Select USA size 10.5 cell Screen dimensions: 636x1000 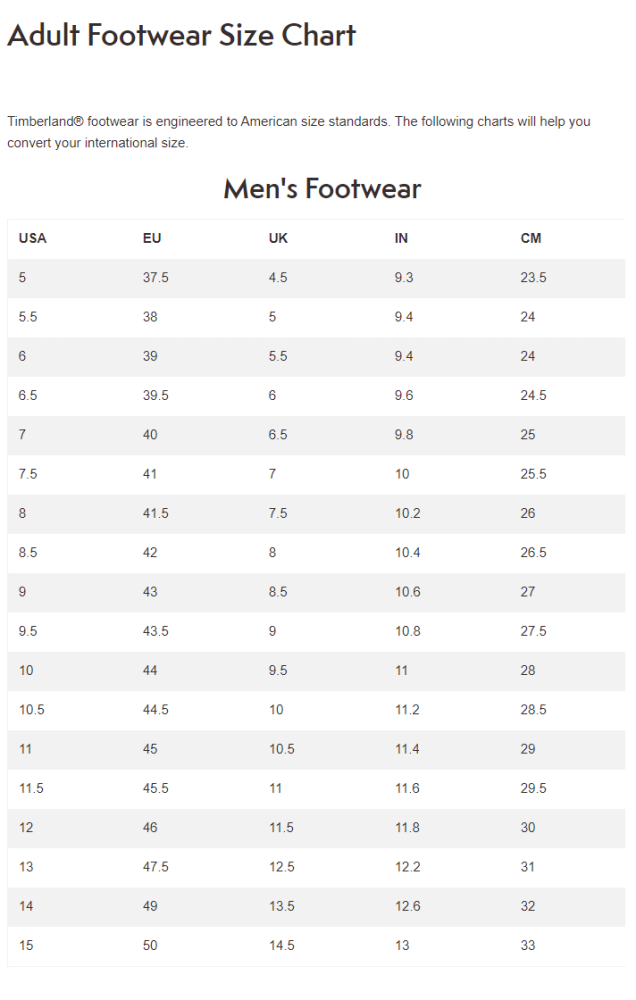31,710
